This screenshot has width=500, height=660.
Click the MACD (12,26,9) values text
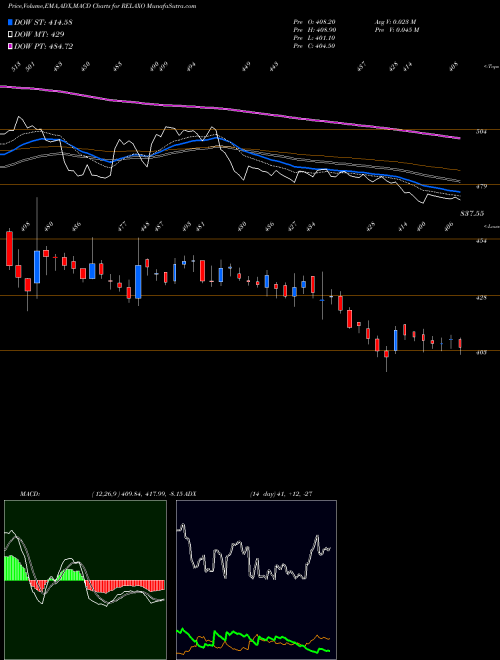[136, 494]
